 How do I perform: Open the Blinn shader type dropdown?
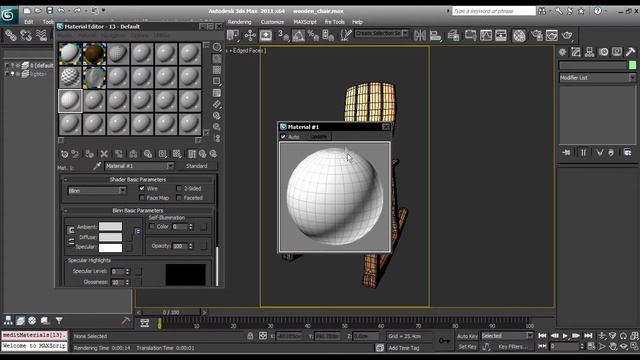pos(97,191)
